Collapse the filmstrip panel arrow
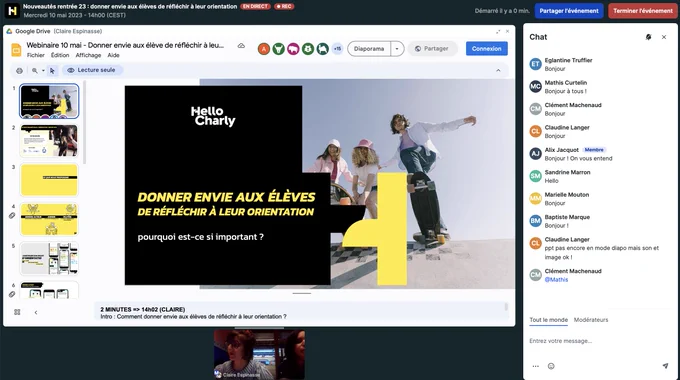Viewport: 680px width, 380px height. [36, 312]
